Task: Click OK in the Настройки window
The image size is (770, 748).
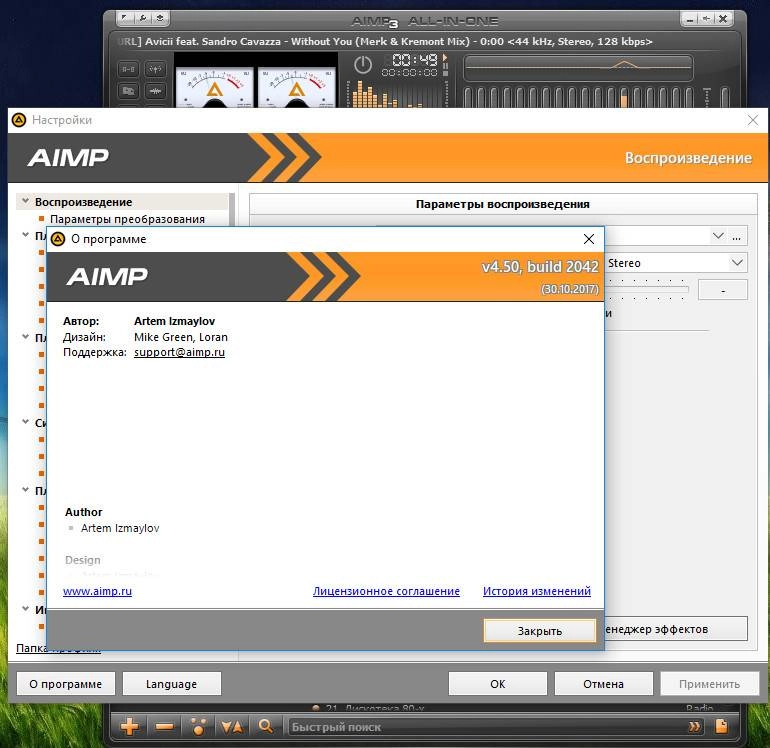Action: point(497,684)
